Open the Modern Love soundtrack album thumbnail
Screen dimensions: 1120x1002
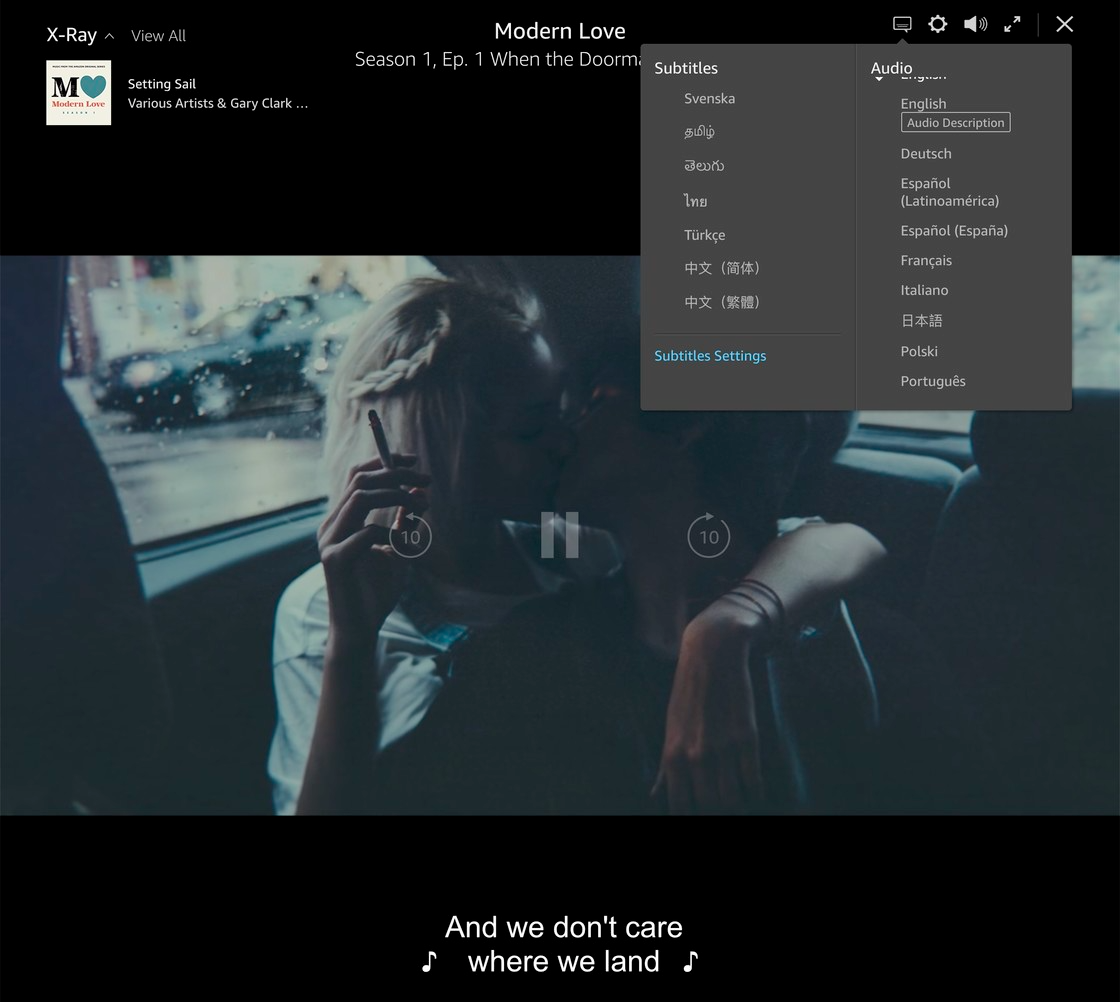pos(78,93)
